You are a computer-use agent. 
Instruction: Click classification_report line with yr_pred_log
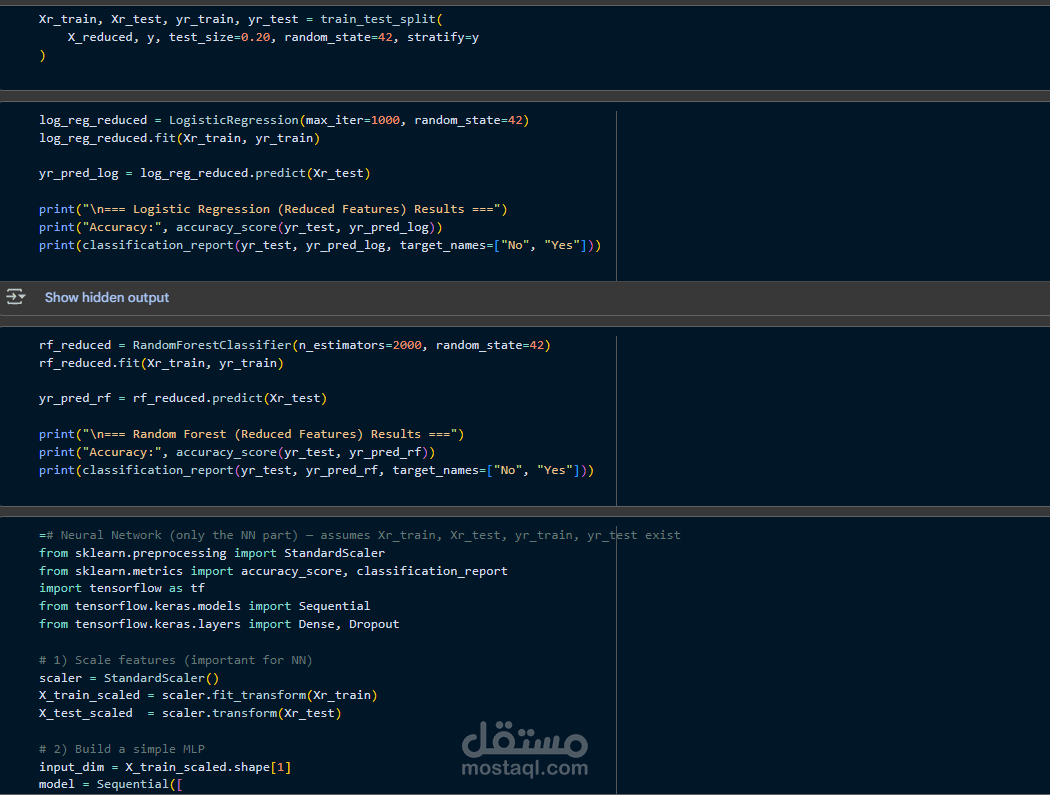coord(320,245)
